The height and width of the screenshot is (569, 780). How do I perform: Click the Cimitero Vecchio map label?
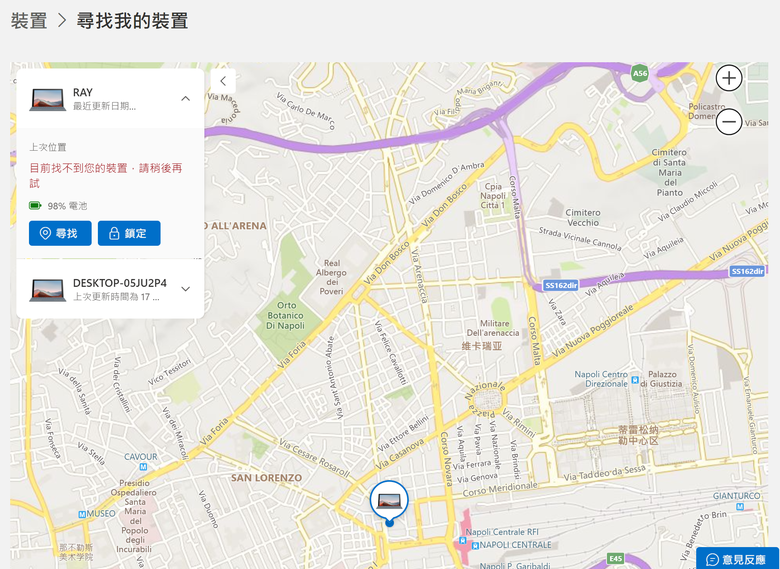pyautogui.click(x=583, y=217)
